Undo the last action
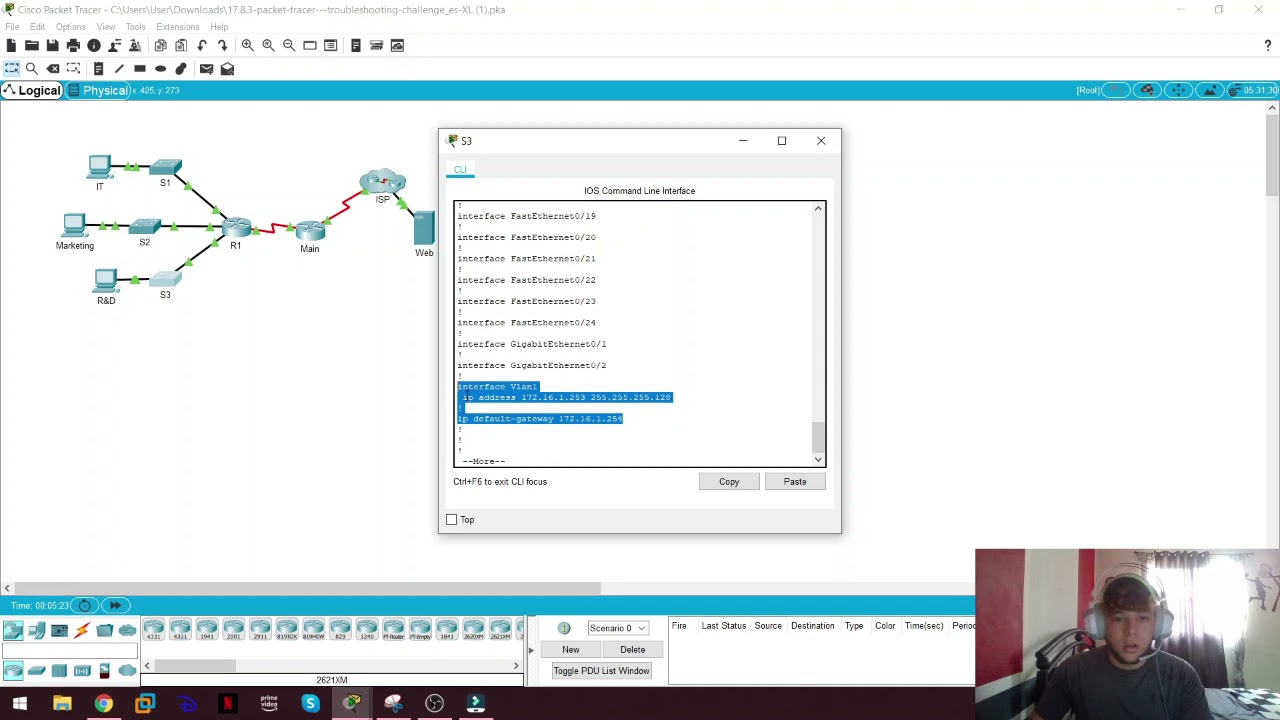1280x720 pixels. (202, 45)
